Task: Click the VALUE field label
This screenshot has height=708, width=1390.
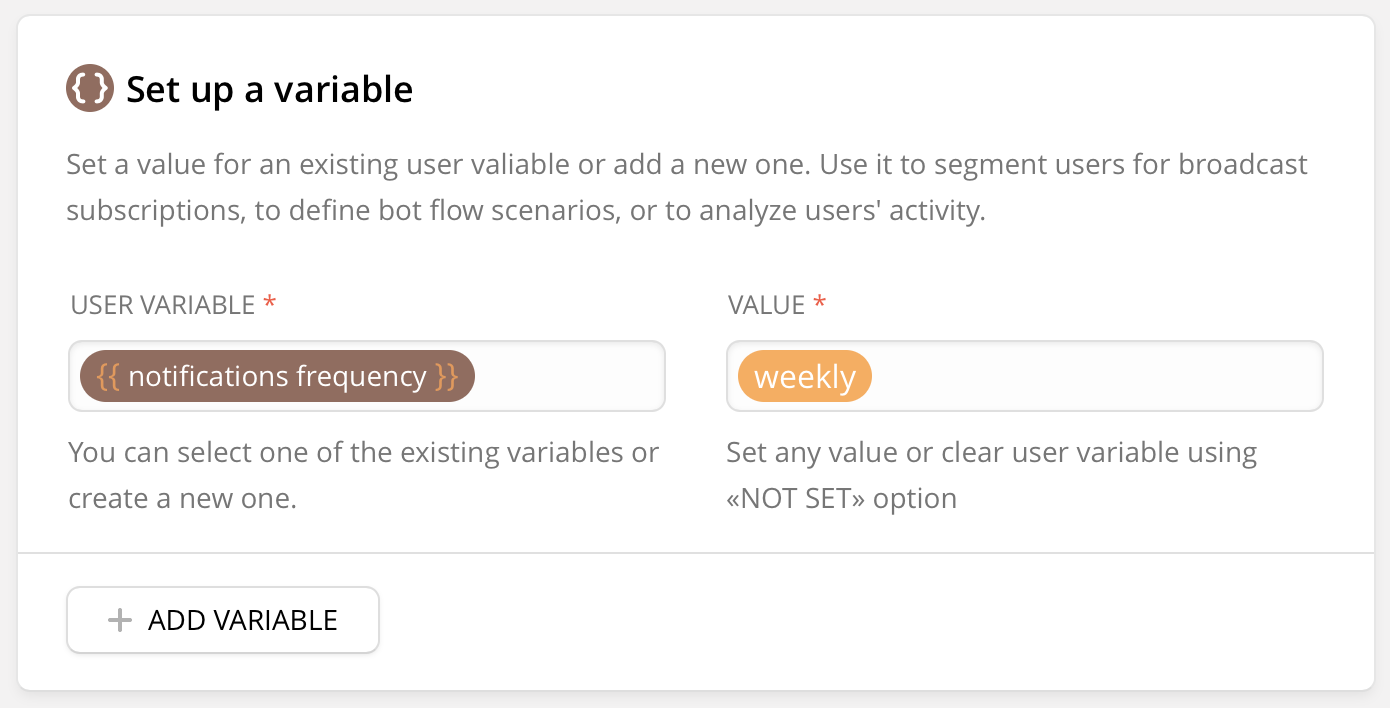Action: pos(766,306)
